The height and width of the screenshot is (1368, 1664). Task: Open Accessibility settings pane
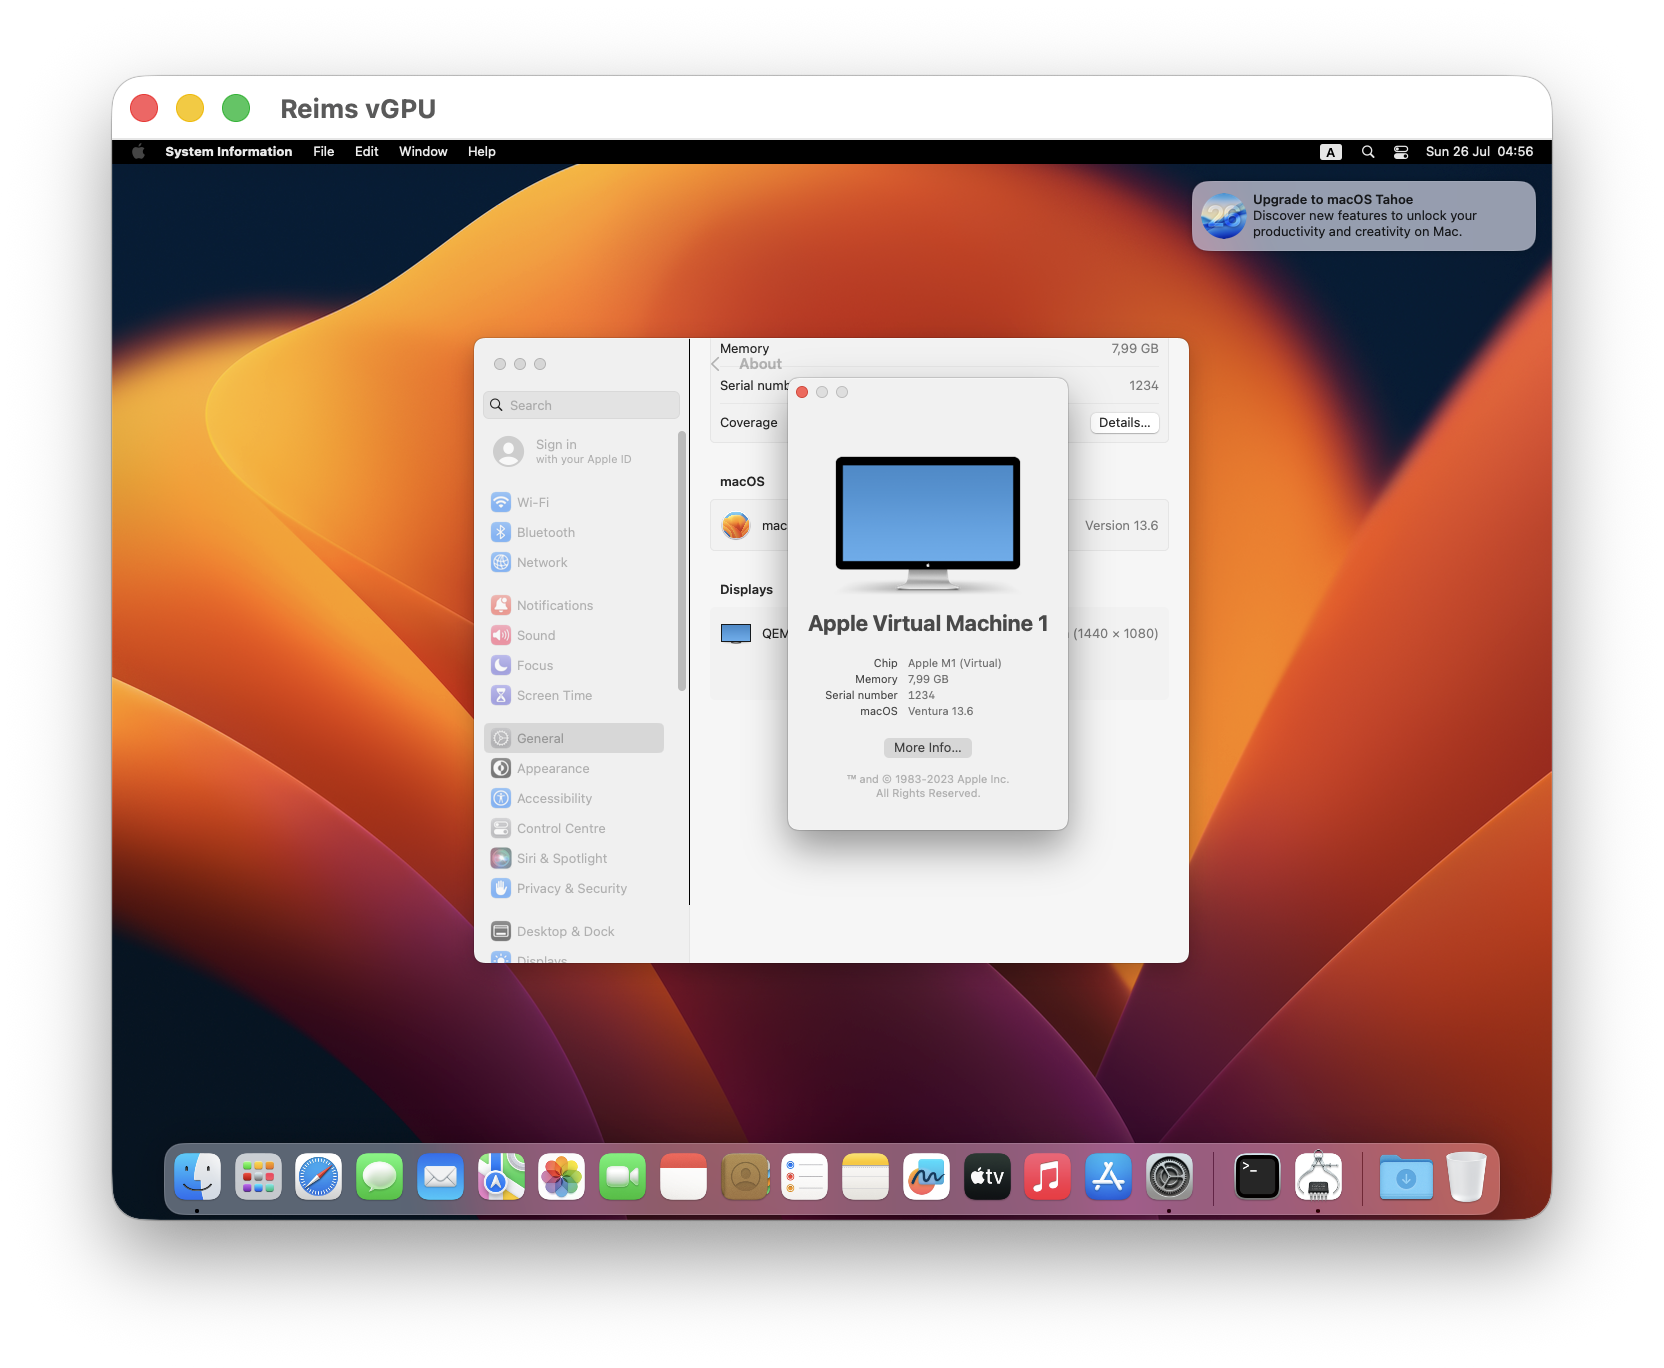574,798
